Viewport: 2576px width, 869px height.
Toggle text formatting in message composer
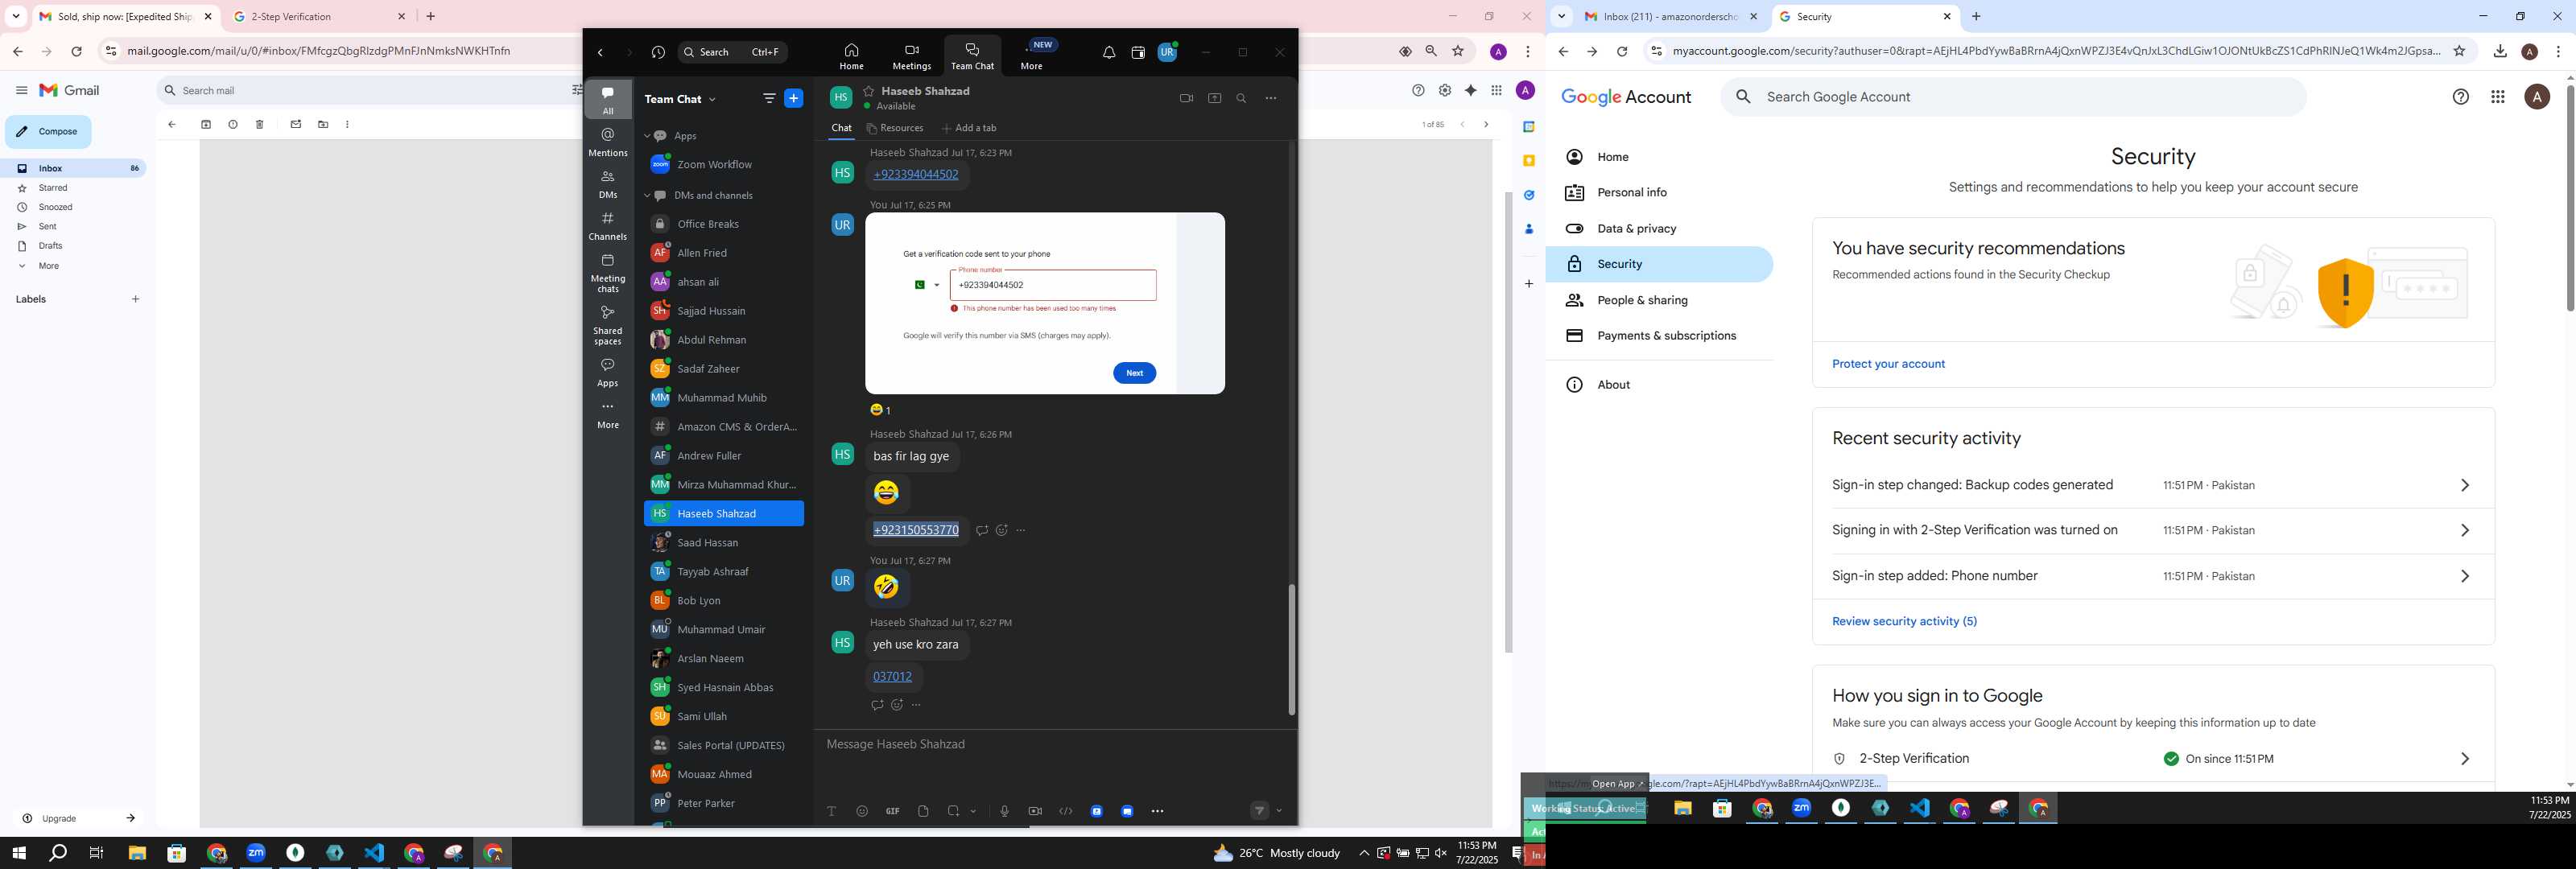point(831,811)
